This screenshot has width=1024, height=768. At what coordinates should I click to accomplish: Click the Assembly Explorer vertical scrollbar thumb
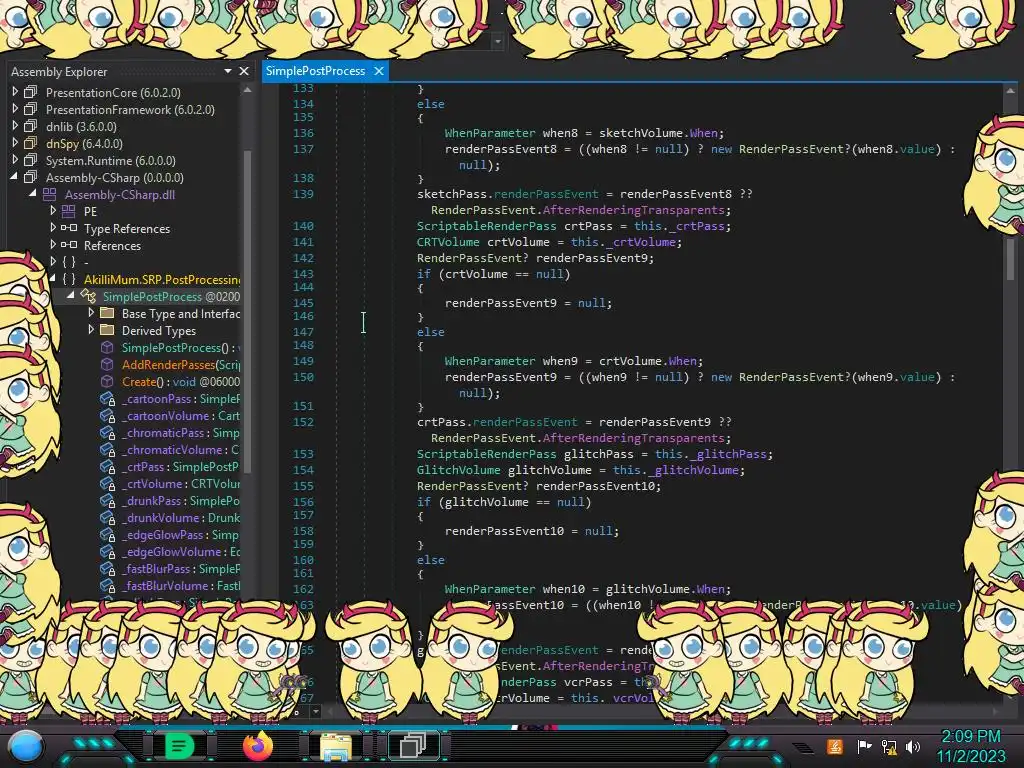(248, 310)
